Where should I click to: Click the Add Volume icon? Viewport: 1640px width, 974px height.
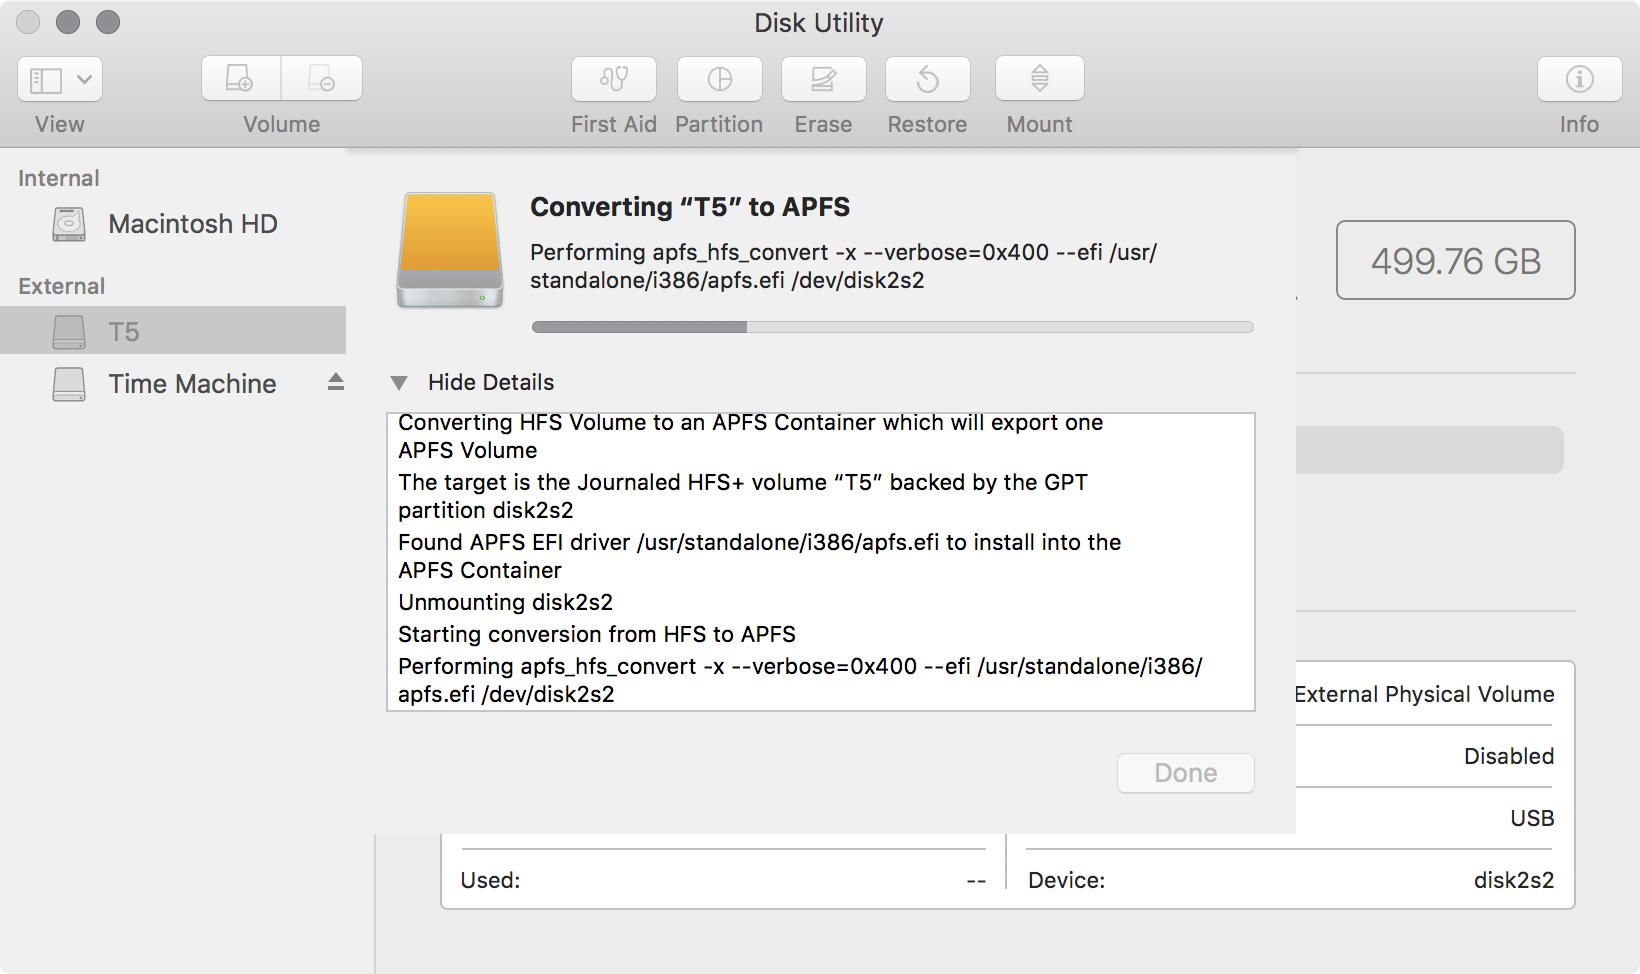(x=241, y=78)
